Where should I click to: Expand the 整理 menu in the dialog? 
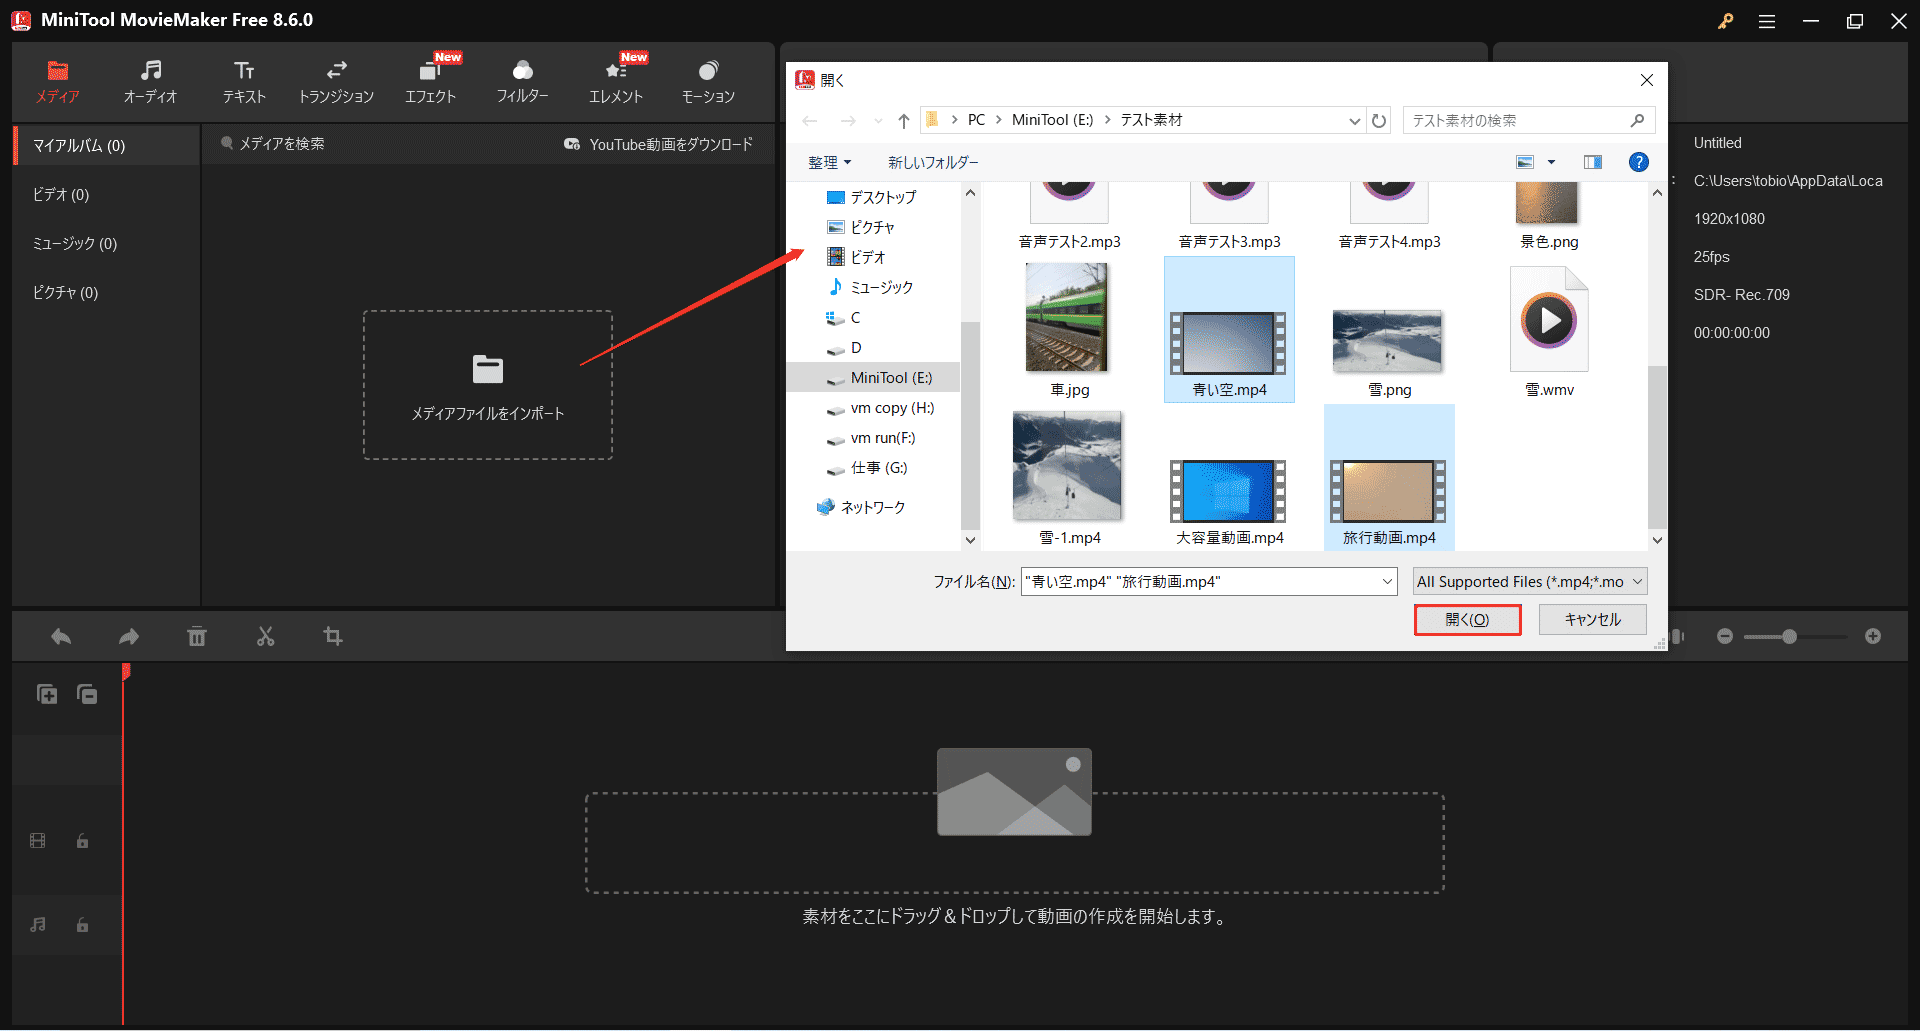[830, 161]
